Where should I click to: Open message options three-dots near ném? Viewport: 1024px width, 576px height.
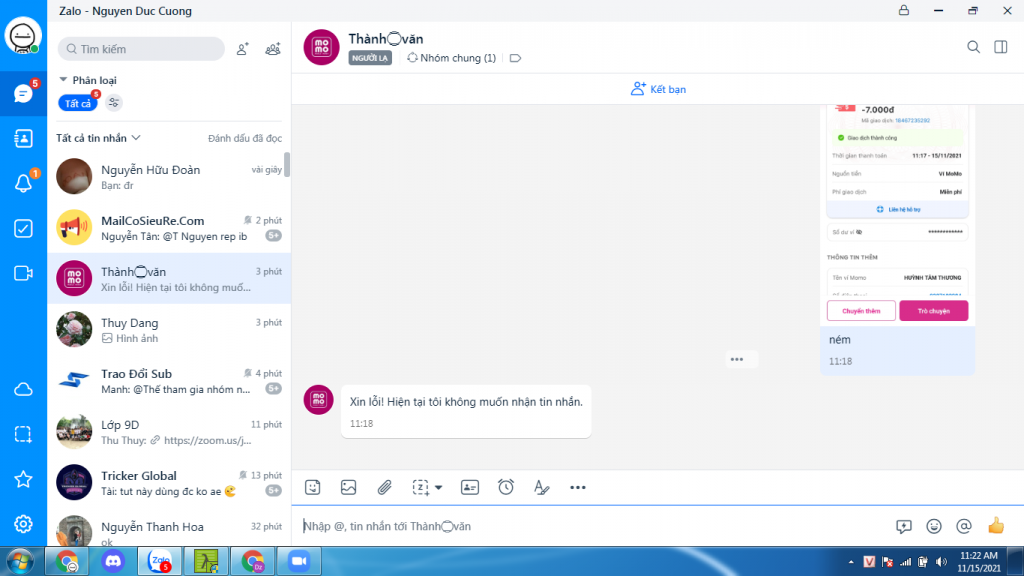point(737,359)
